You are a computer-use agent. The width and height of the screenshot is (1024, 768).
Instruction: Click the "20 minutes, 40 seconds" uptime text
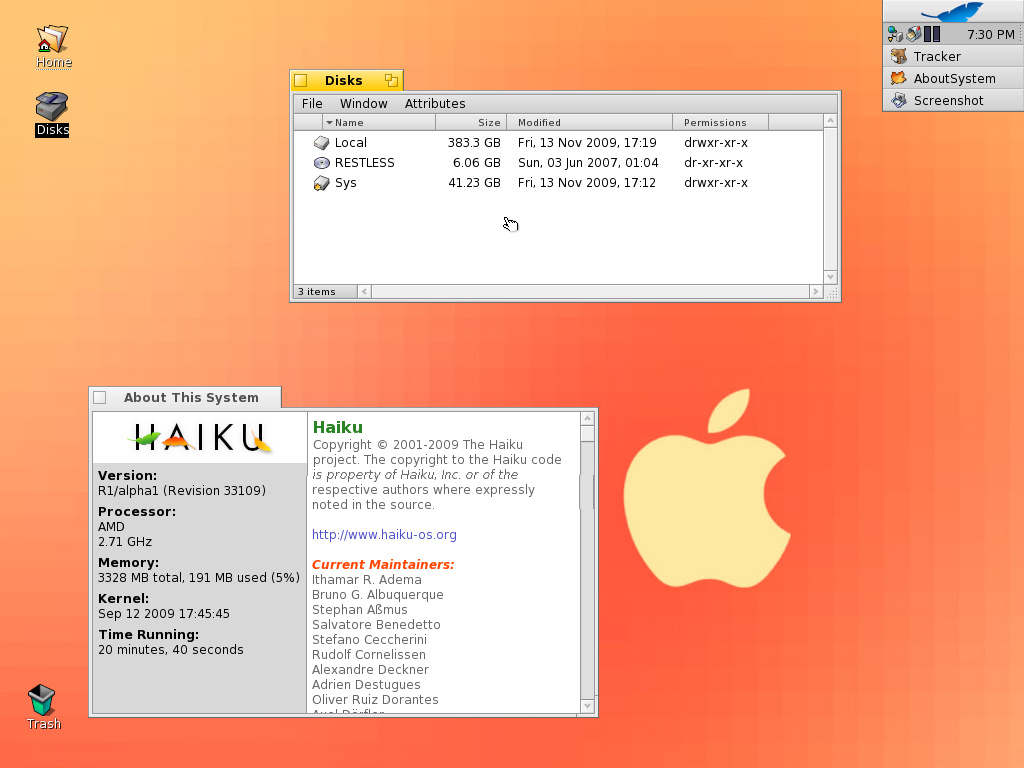pos(170,650)
